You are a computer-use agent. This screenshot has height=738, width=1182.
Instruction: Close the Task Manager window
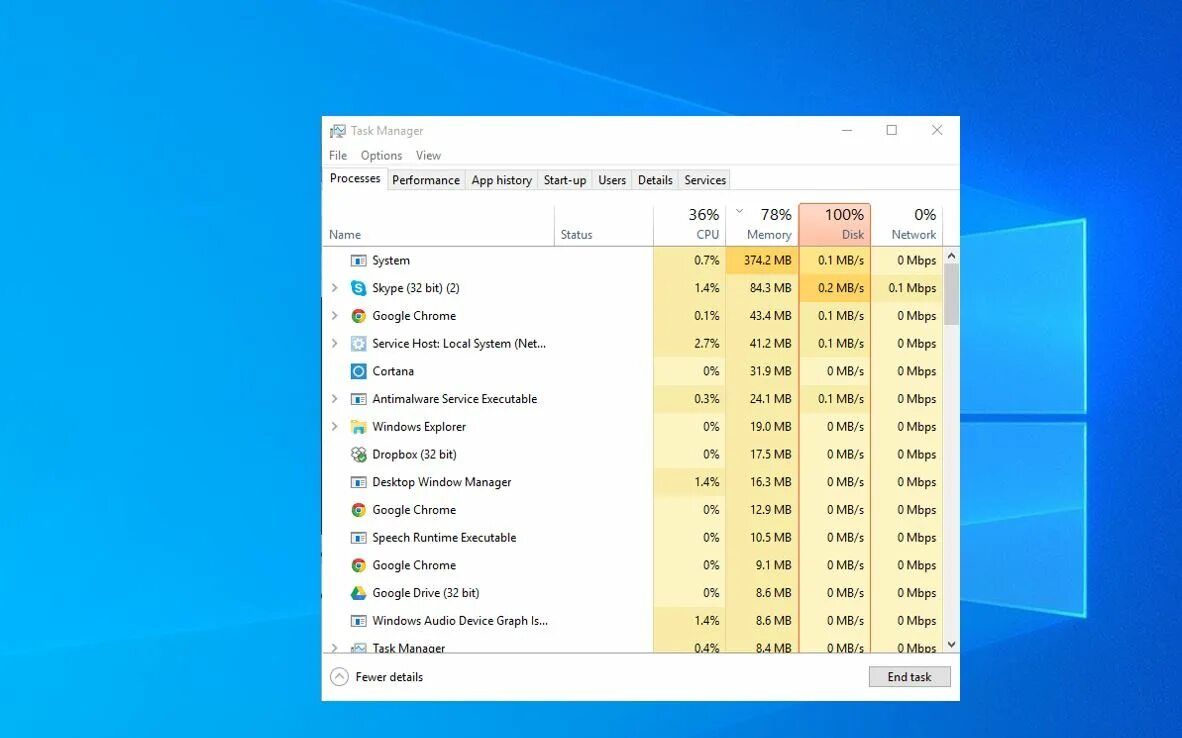[x=937, y=130]
